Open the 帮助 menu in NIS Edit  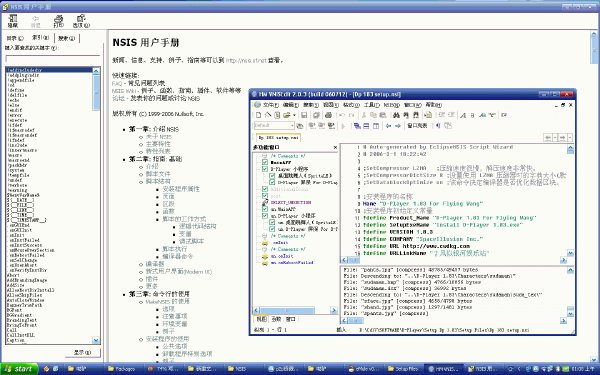(x=434, y=104)
